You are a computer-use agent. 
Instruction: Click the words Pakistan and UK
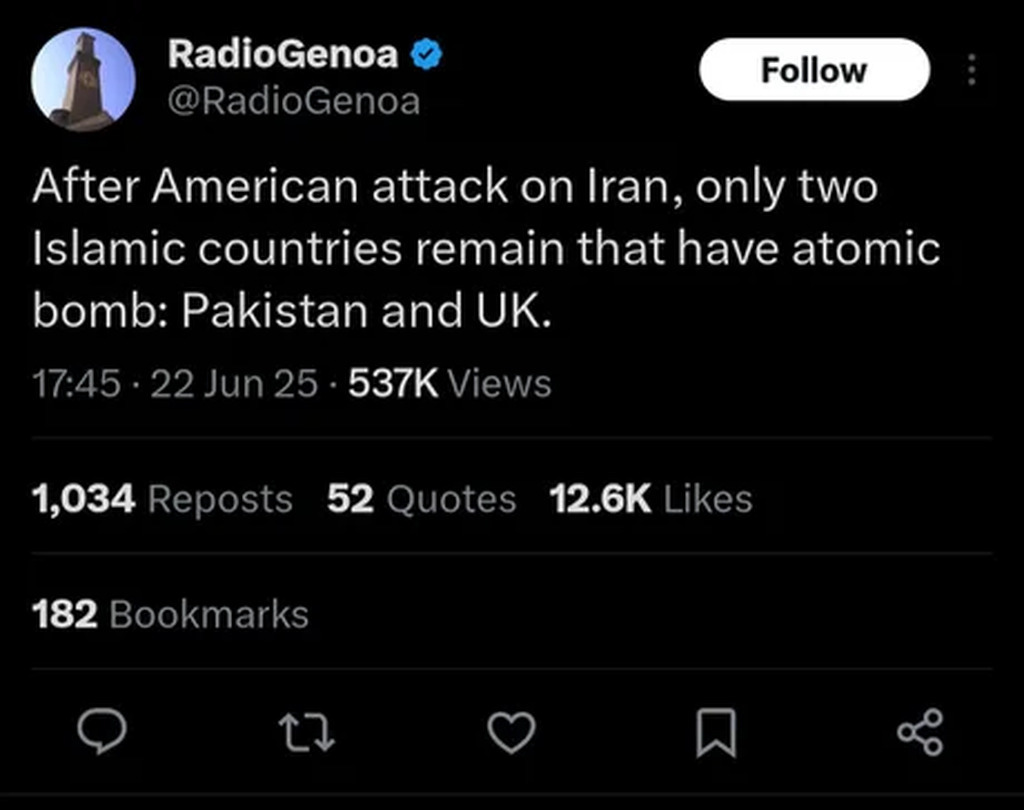pyautogui.click(x=366, y=310)
